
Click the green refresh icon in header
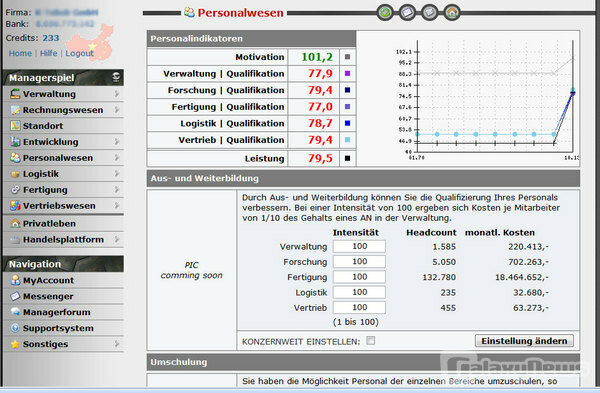tap(385, 13)
